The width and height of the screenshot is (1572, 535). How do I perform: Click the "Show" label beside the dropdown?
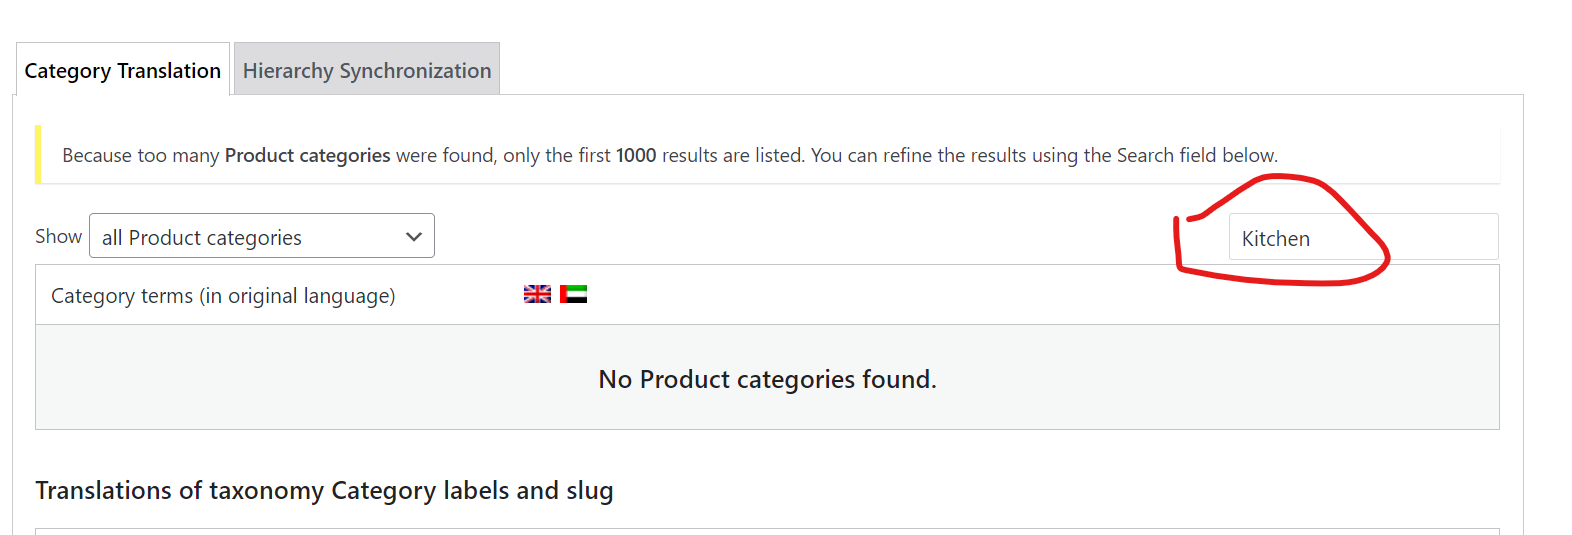pos(58,236)
